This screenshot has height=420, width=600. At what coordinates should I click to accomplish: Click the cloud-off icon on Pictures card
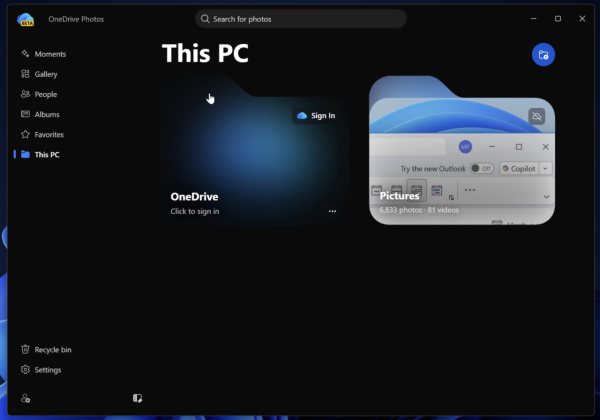[536, 116]
